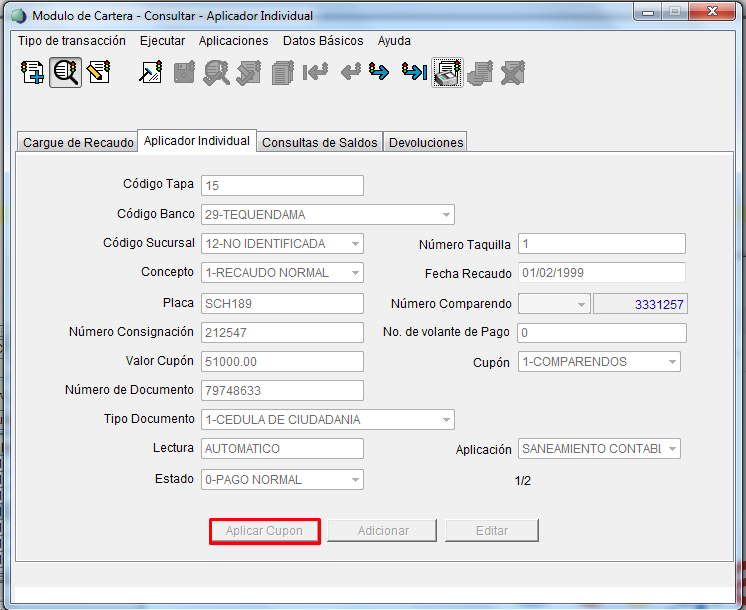Open the Tipo Documento combo box
Screen dimensions: 746x610
[445, 420]
